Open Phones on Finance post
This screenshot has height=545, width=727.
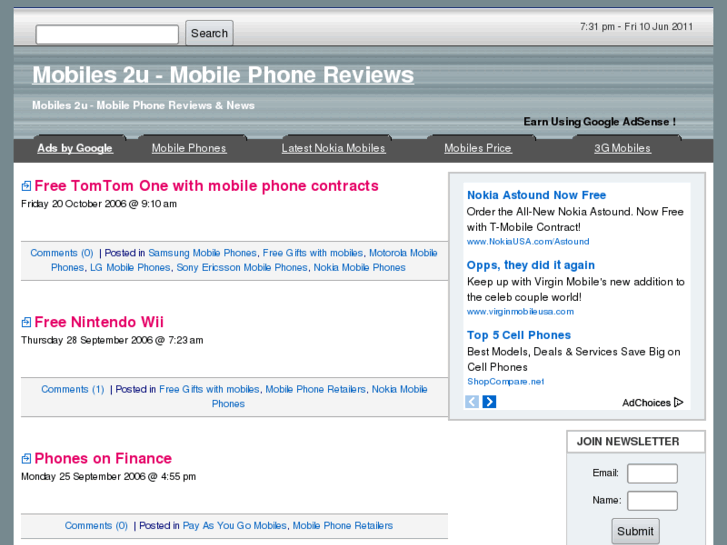click(103, 458)
